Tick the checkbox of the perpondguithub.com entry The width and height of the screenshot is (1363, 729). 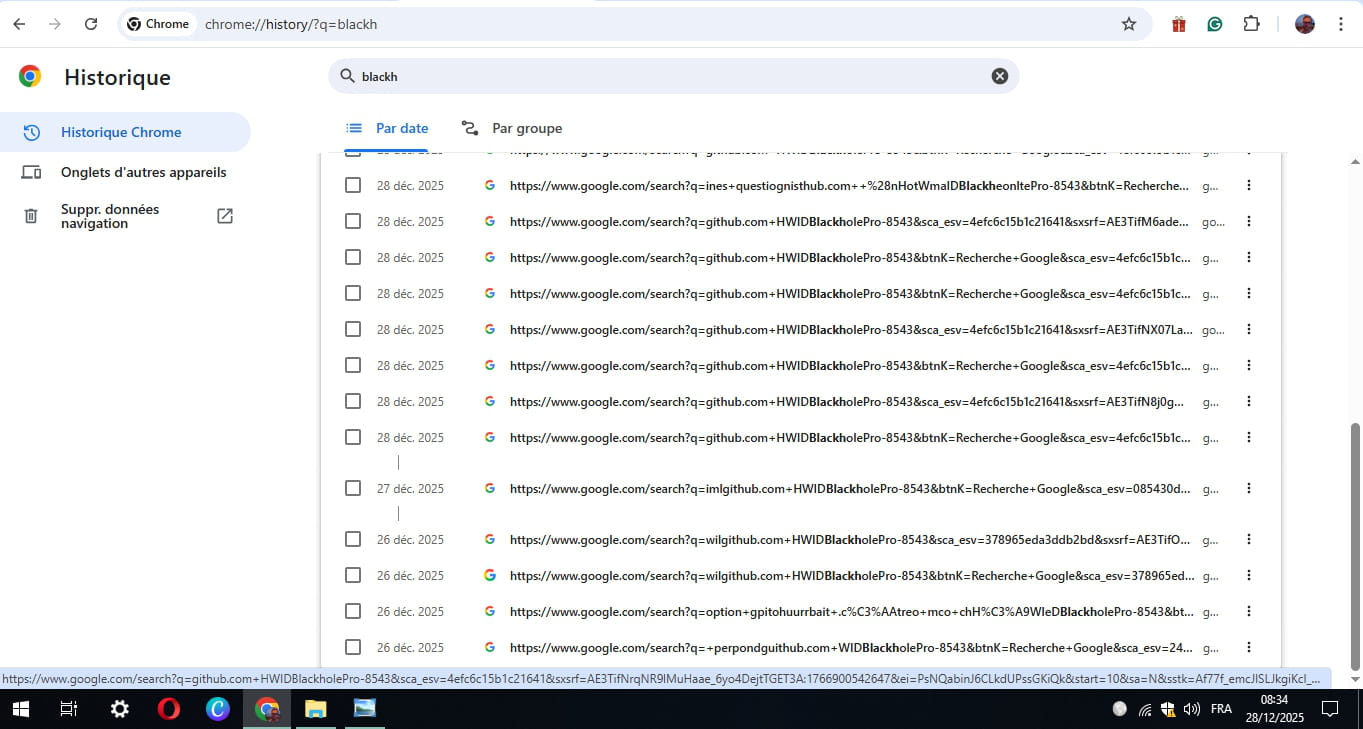click(x=353, y=647)
